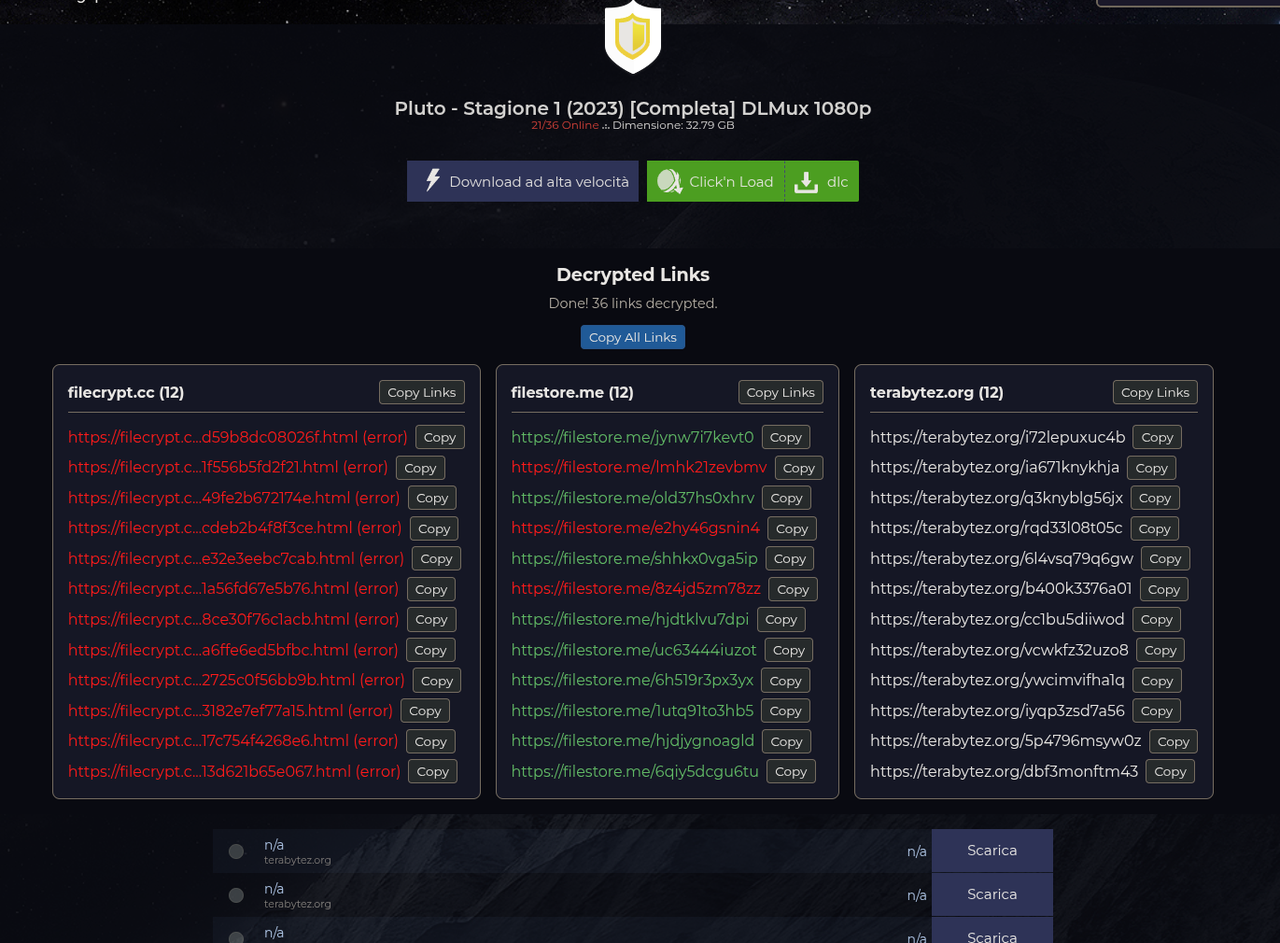The image size is (1280, 943).
Task: Open filestore.me/e2hy46gsnin4 link
Action: point(635,528)
